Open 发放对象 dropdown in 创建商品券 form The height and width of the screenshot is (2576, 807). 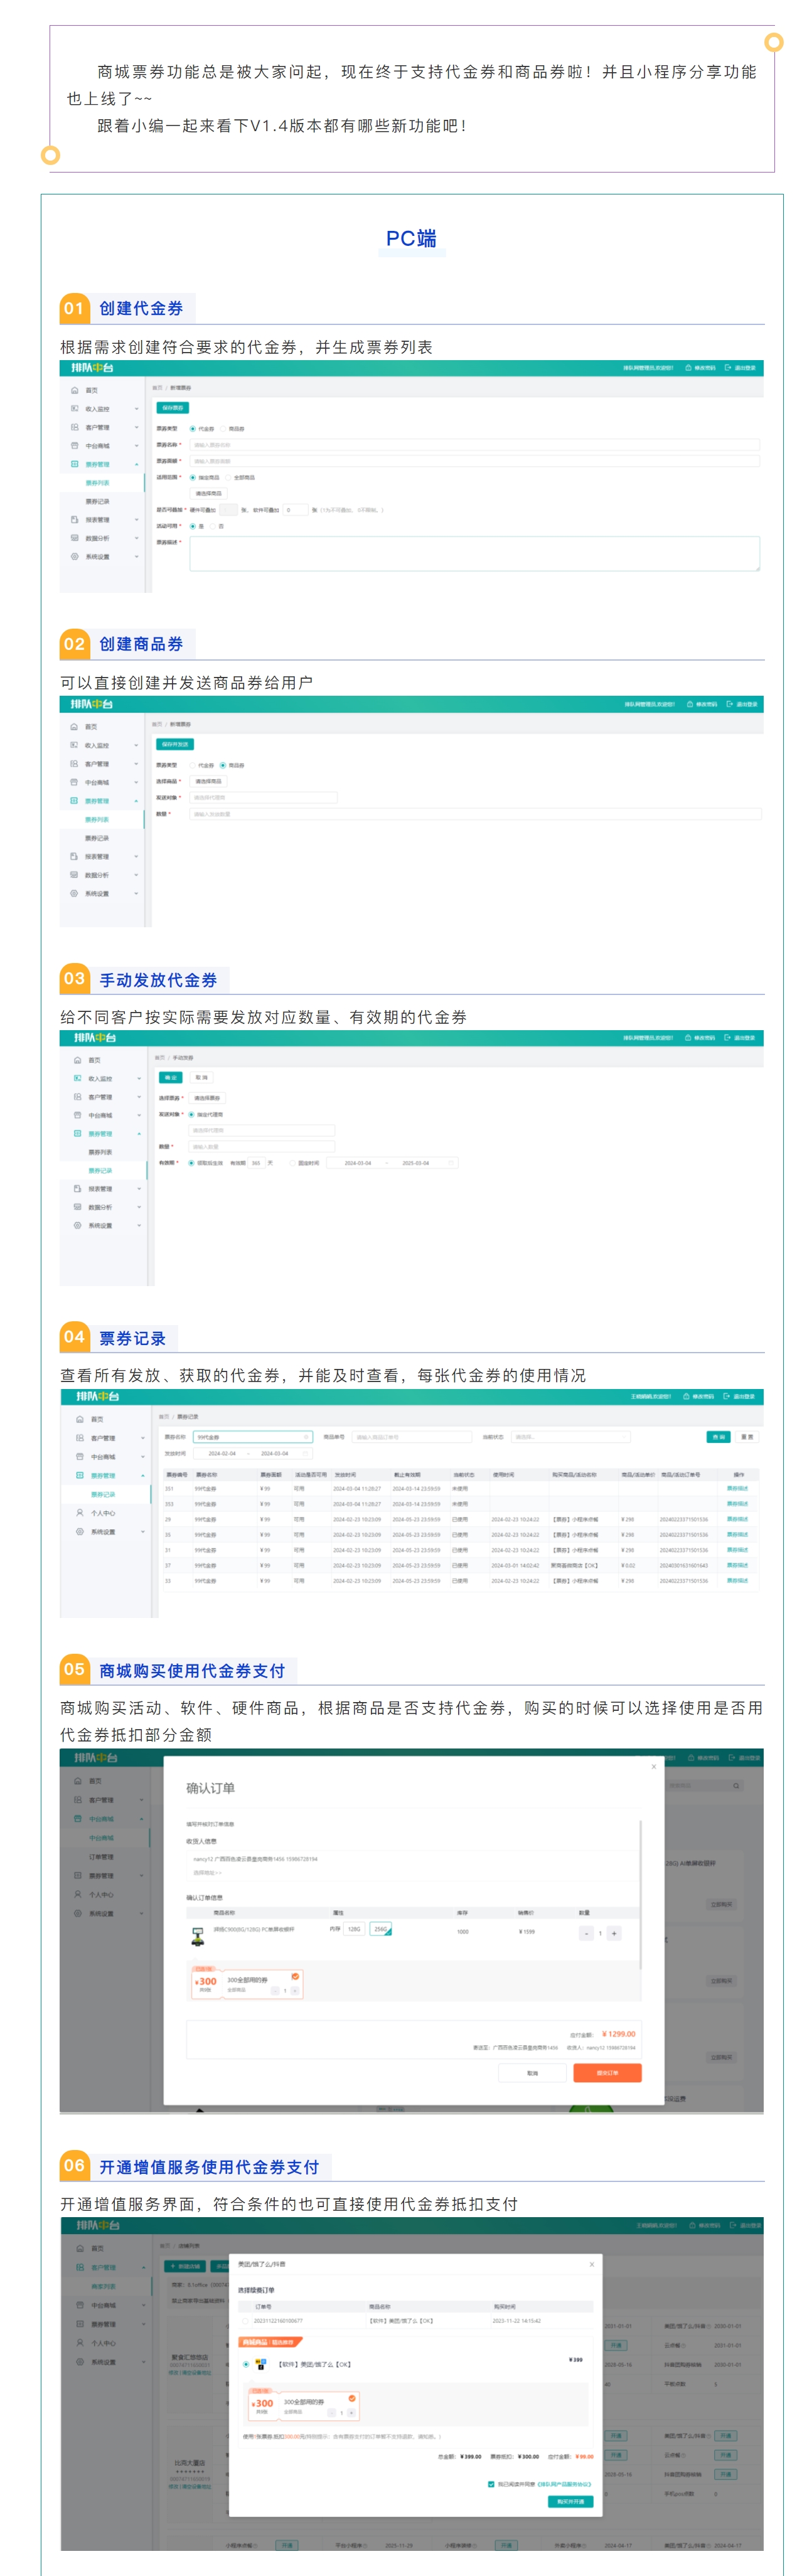(x=263, y=798)
